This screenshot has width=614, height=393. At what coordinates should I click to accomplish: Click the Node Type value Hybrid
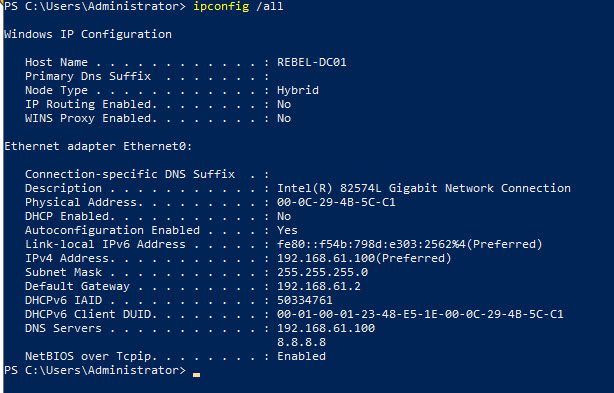298,90
